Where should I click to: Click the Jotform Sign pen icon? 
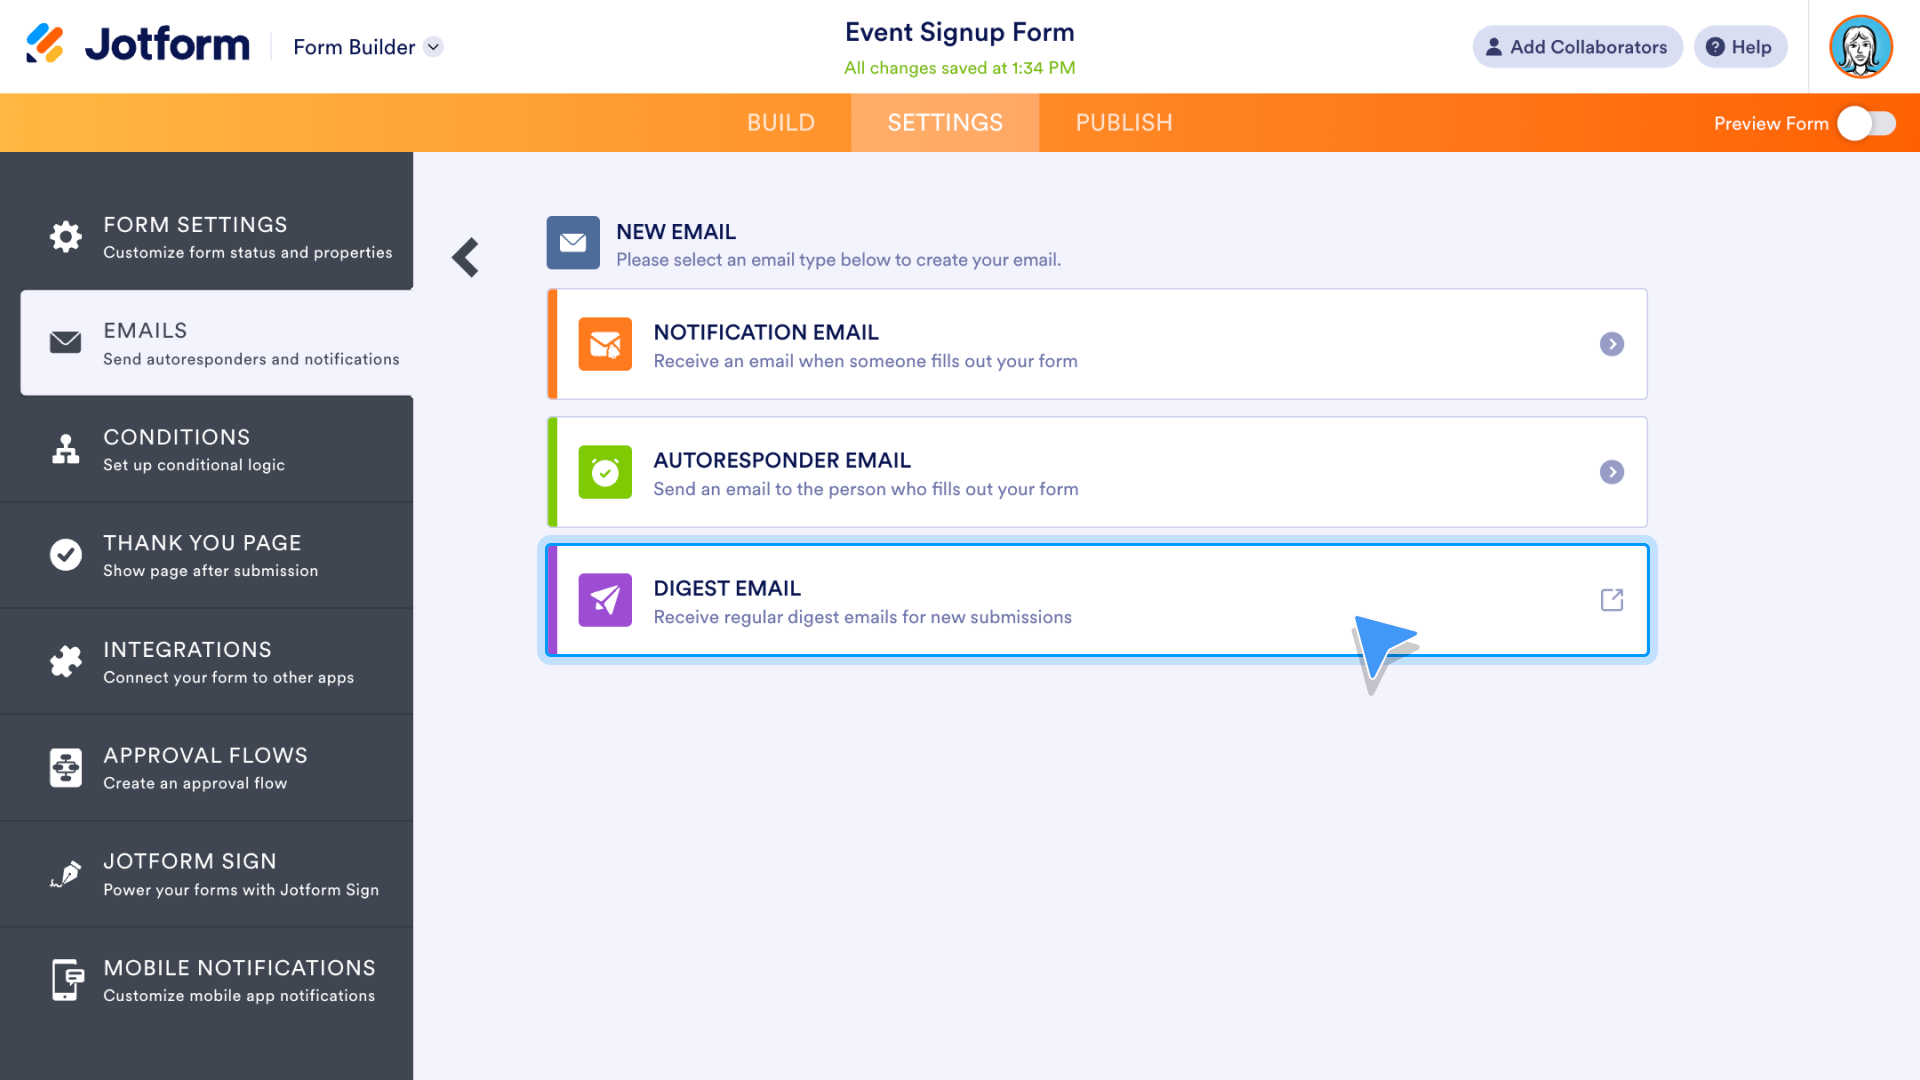pyautogui.click(x=66, y=874)
